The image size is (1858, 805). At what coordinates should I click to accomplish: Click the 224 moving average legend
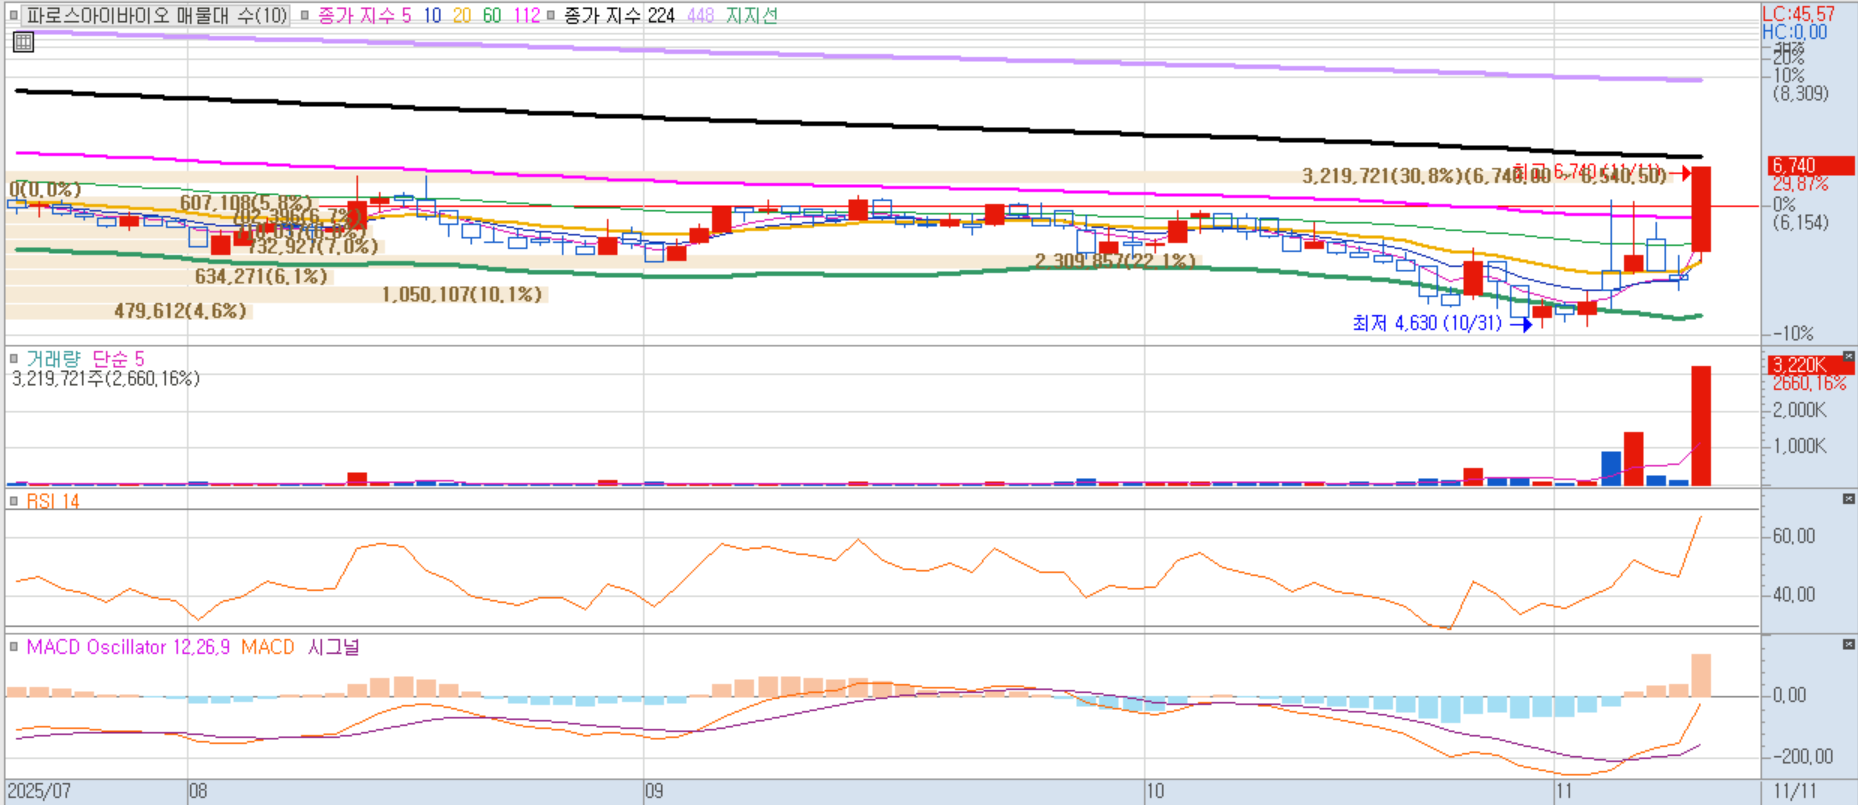pyautogui.click(x=661, y=16)
